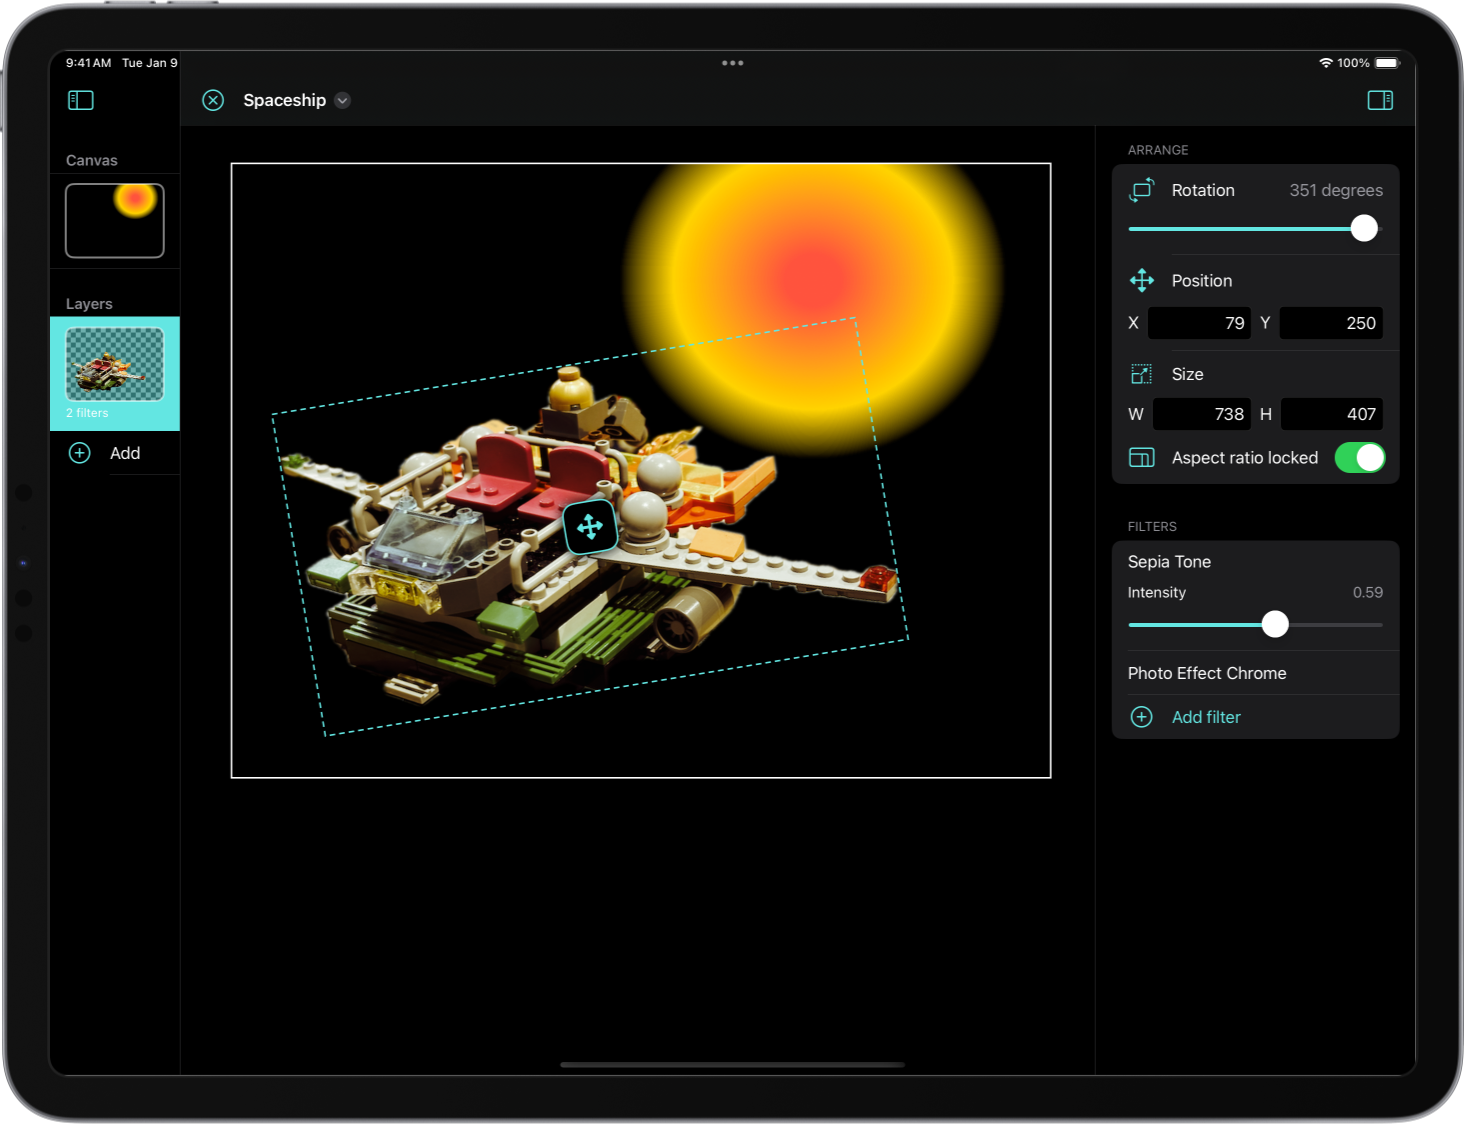The width and height of the screenshot is (1464, 1124).
Task: Click the close document X icon
Action: 213,100
